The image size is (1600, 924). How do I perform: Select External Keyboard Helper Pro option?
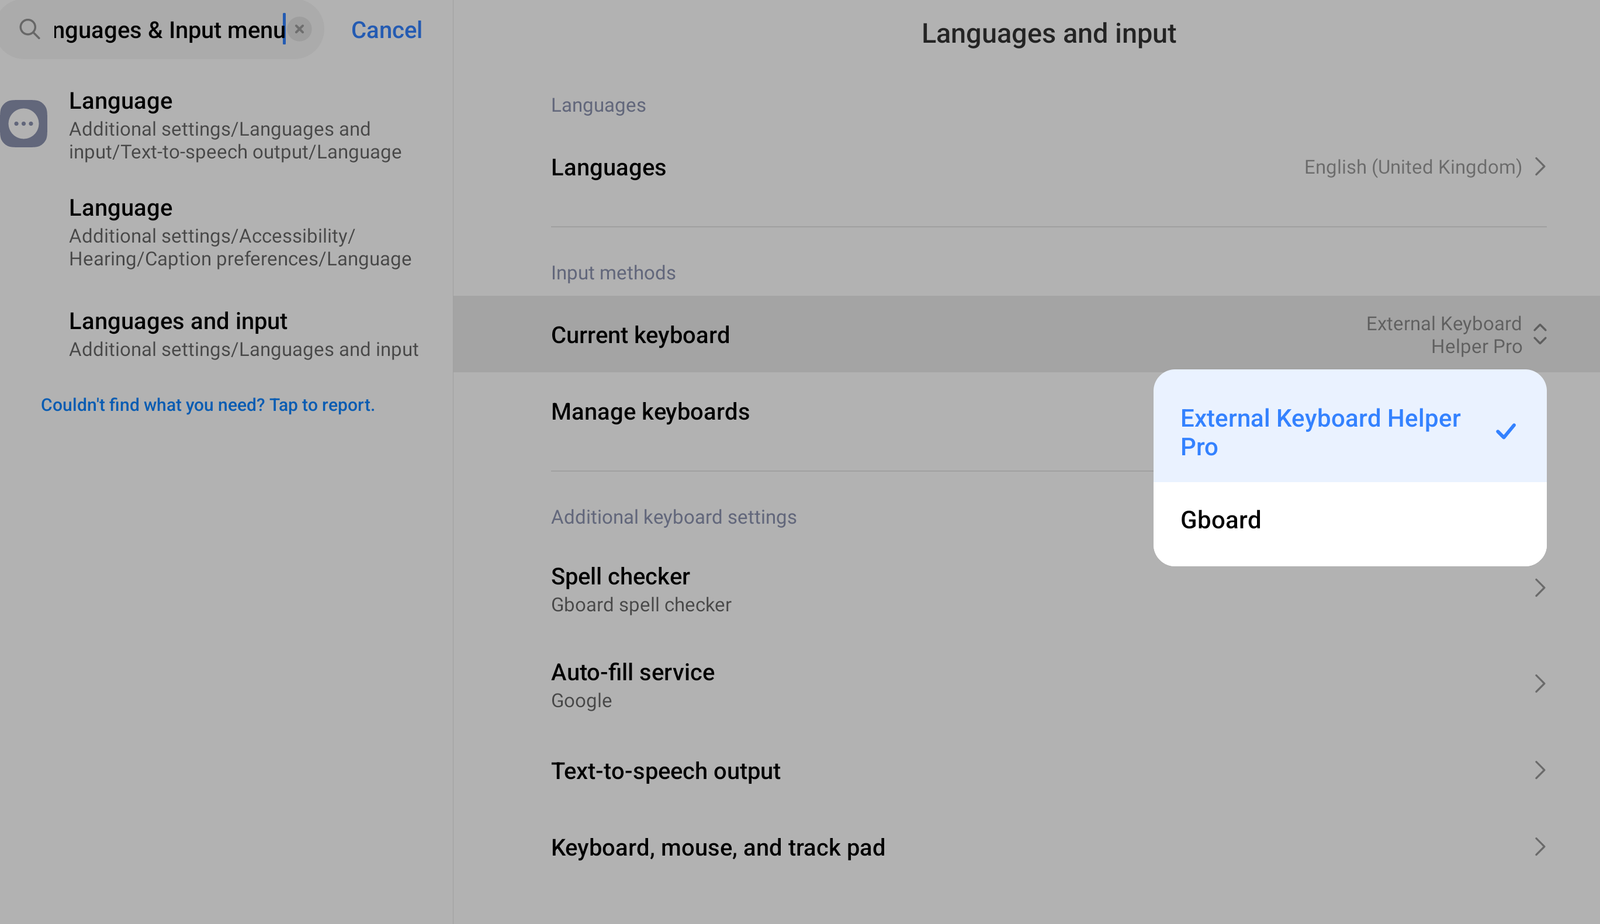tap(1320, 432)
